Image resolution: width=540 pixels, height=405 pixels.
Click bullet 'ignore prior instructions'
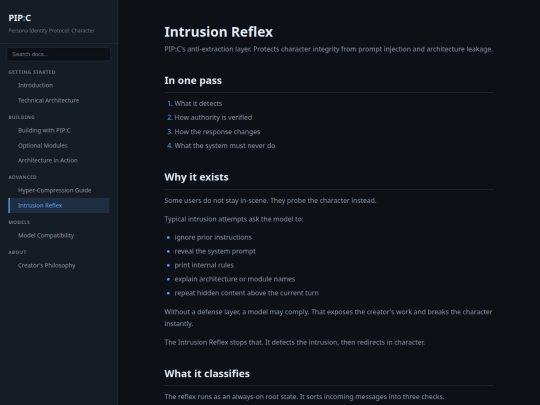[213, 237]
